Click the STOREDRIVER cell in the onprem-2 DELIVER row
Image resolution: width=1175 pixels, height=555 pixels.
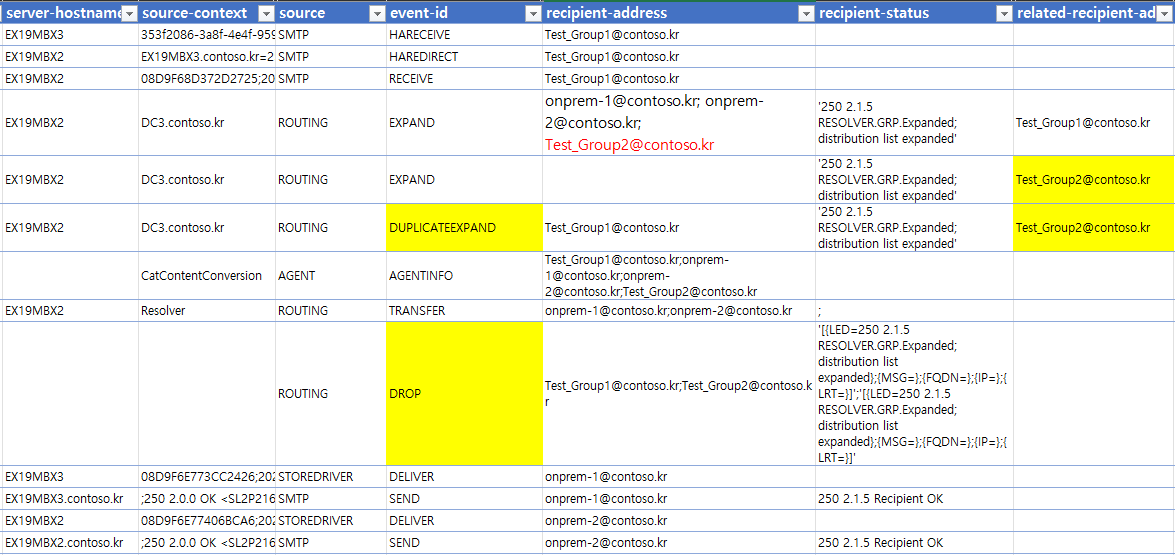pos(330,521)
